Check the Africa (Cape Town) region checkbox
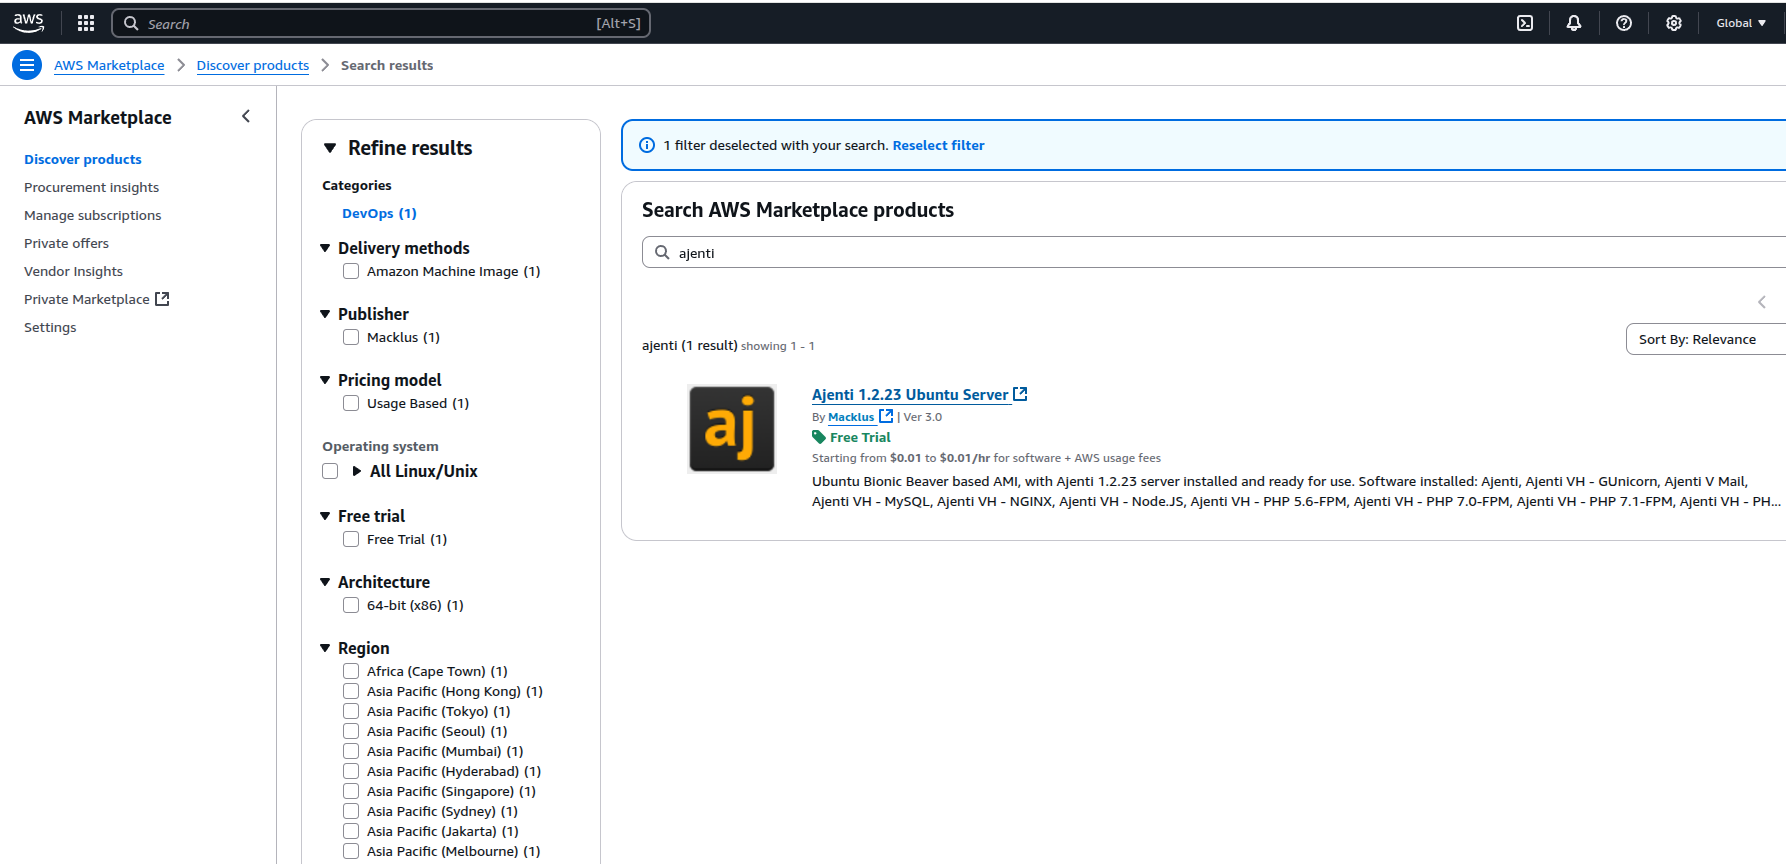 point(351,671)
